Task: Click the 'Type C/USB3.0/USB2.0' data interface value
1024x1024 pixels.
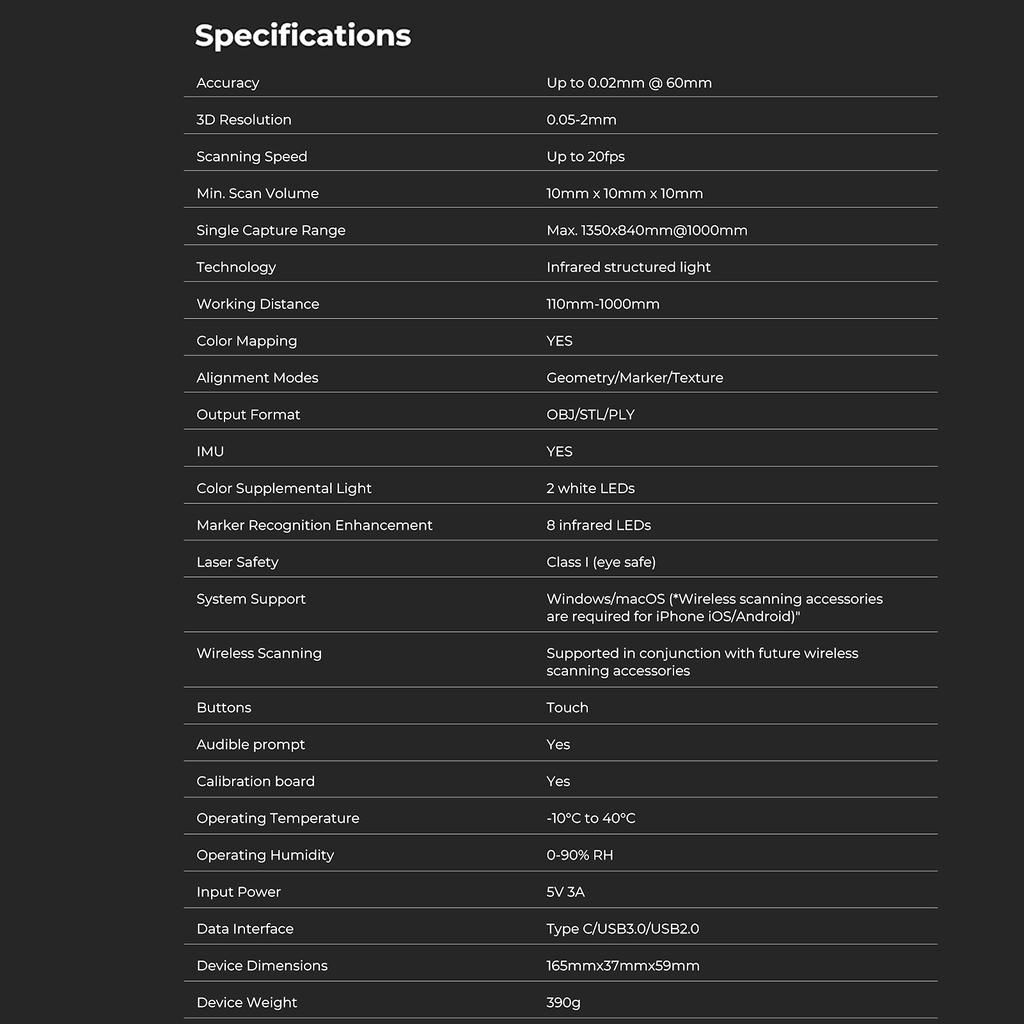Action: 622,929
